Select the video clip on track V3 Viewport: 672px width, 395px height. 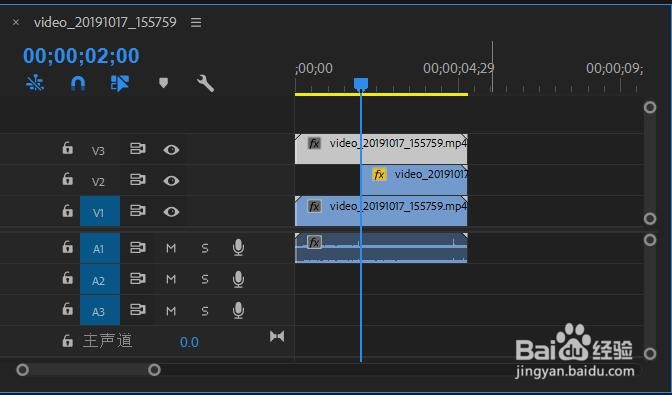(x=381, y=149)
